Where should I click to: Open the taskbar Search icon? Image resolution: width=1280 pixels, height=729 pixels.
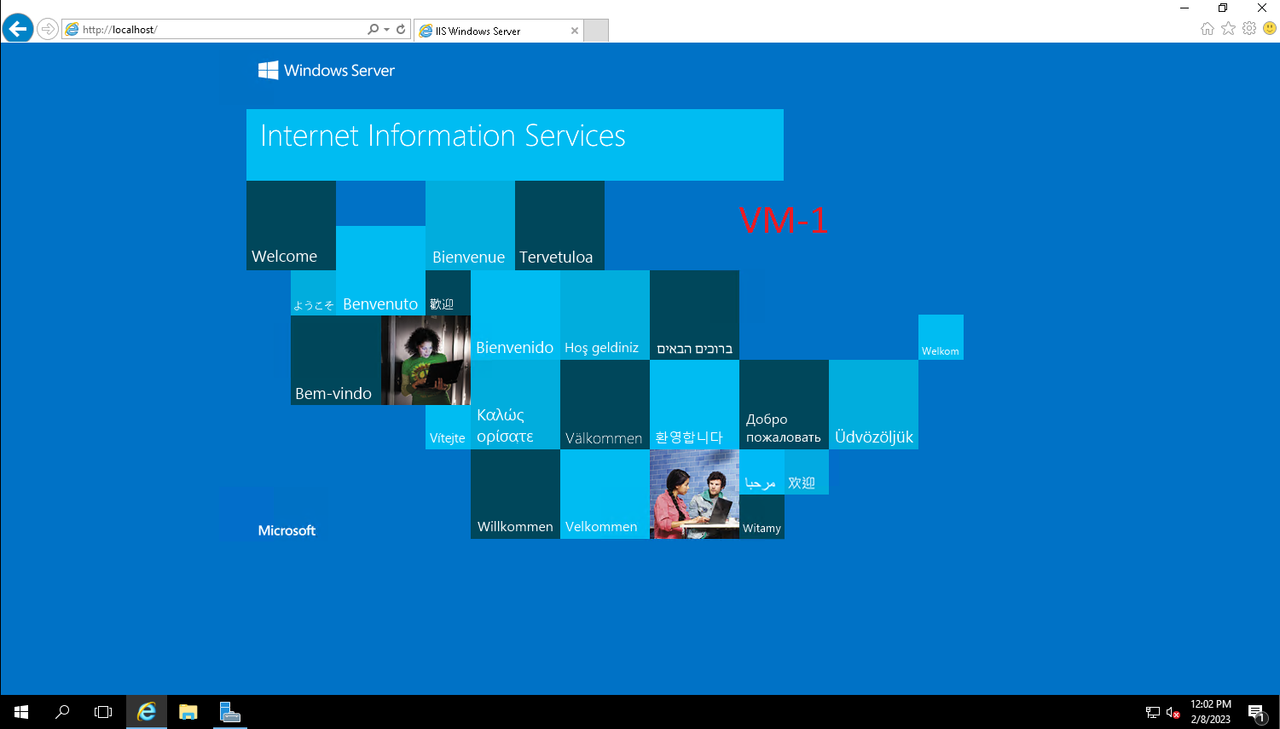[61, 712]
